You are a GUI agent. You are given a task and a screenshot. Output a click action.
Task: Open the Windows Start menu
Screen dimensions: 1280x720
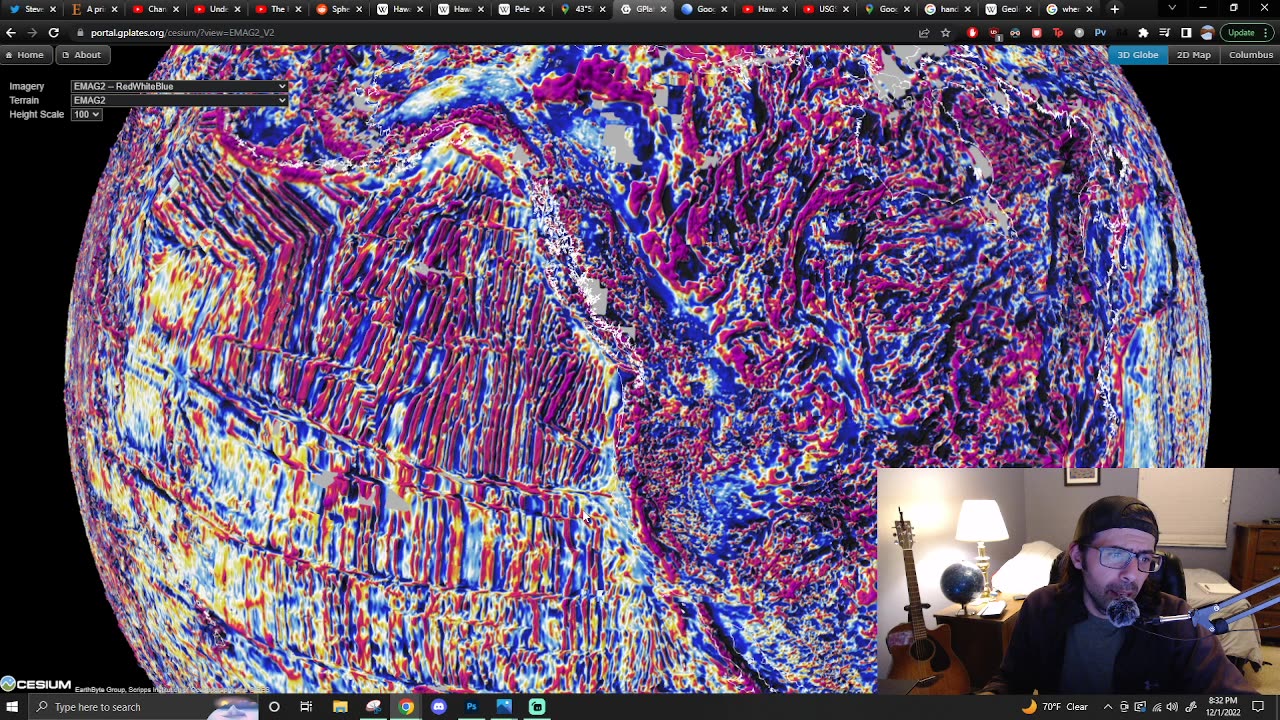coord(12,707)
